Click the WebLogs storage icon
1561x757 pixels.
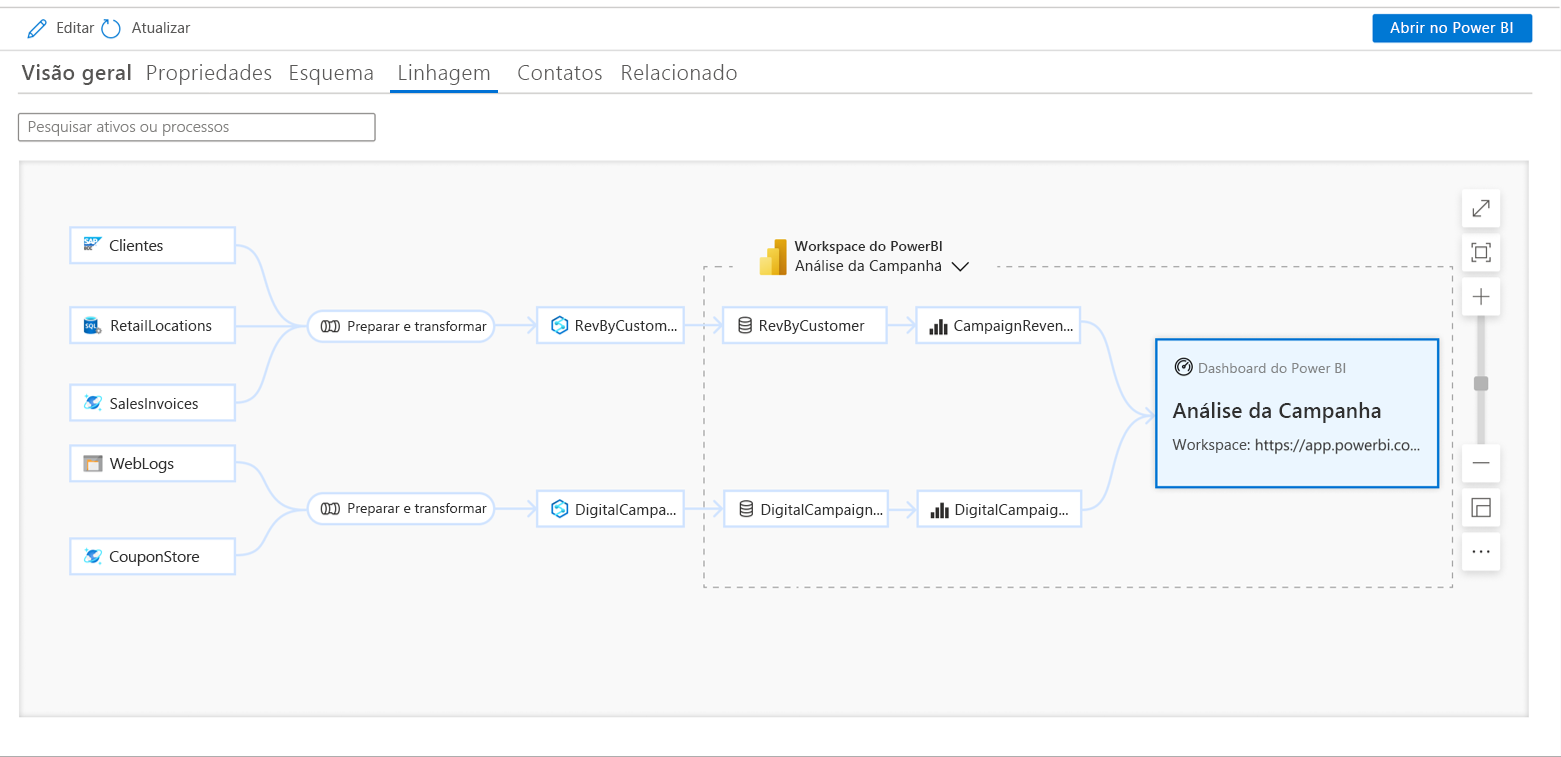[93, 464]
